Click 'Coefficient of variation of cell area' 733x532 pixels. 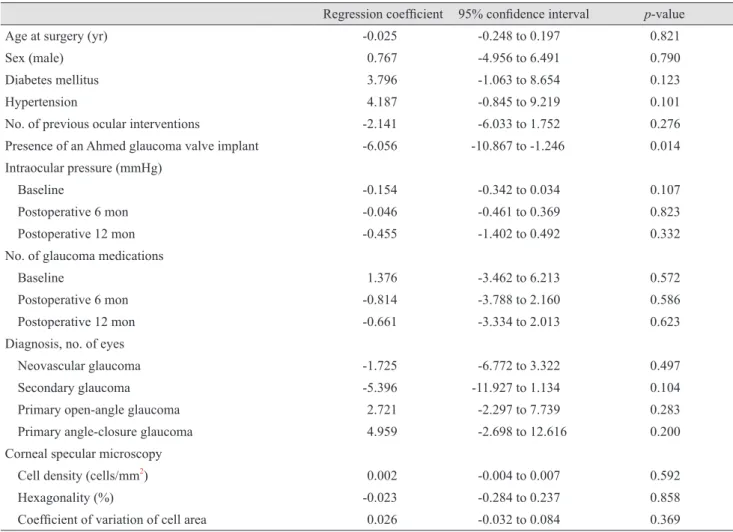point(112,519)
